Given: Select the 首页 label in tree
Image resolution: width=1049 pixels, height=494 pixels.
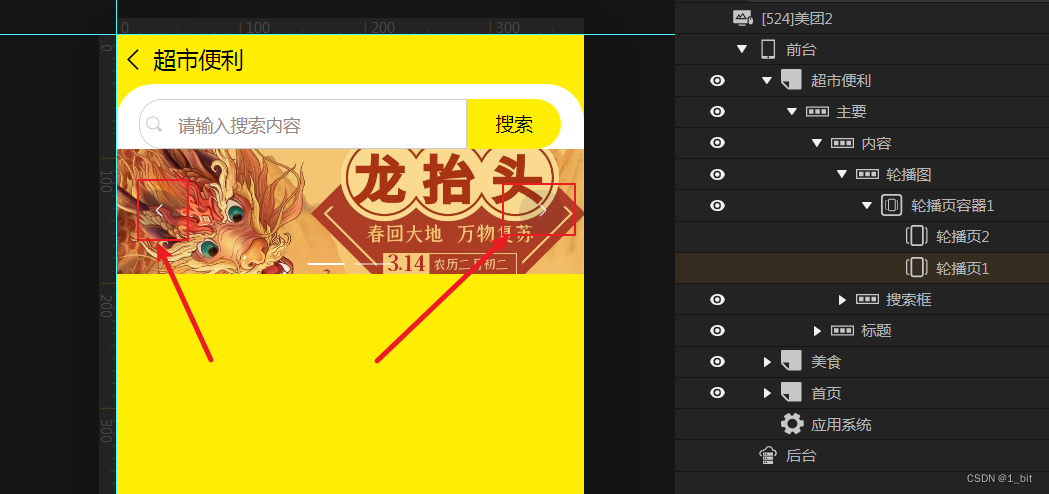Looking at the screenshot, I should [826, 393].
